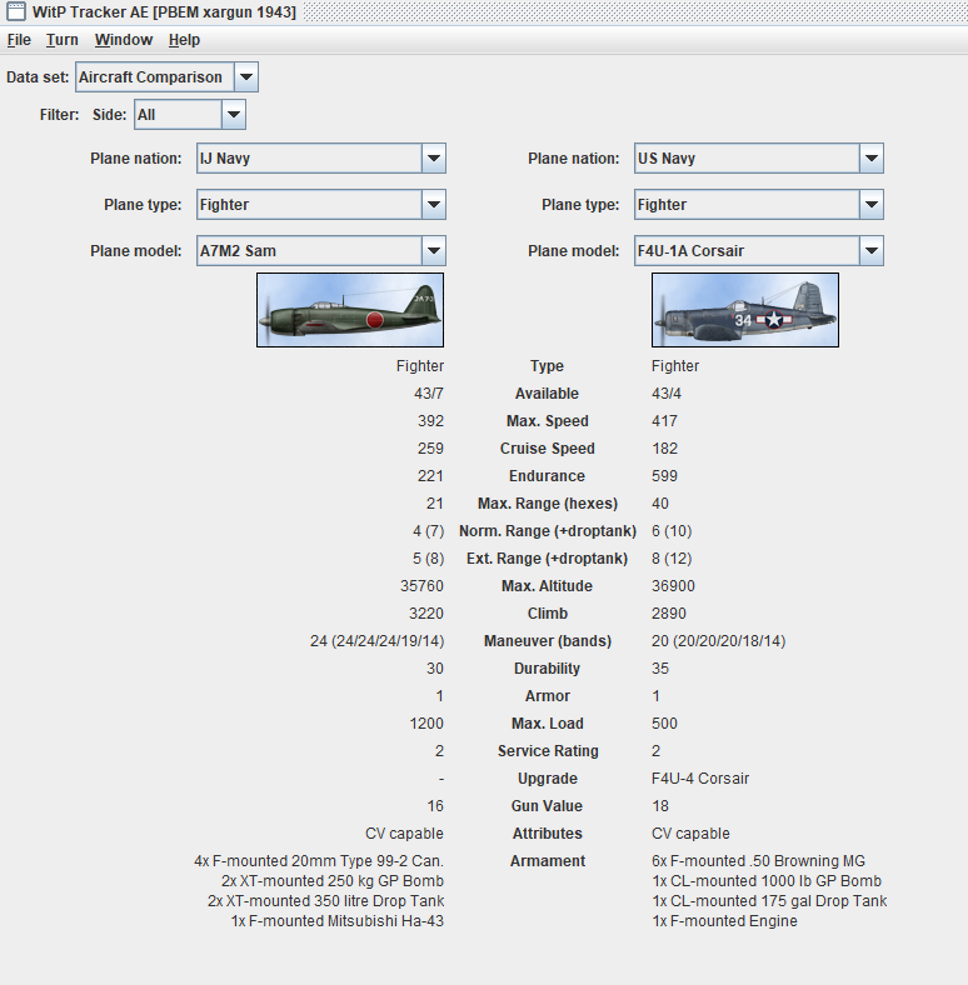This screenshot has width=968, height=985.
Task: Click the Service Rating label
Action: point(548,751)
